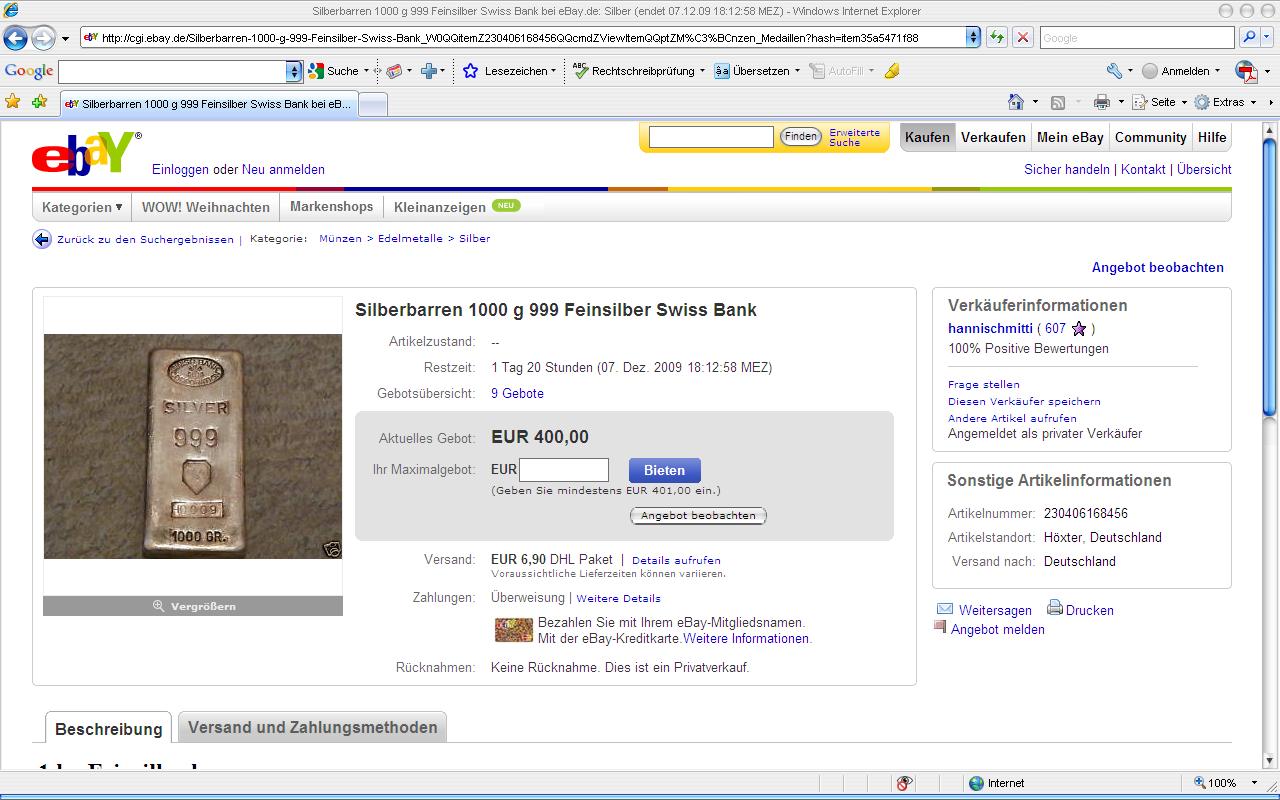Click the Favorites star icon
The image size is (1280, 800).
pos(13,102)
